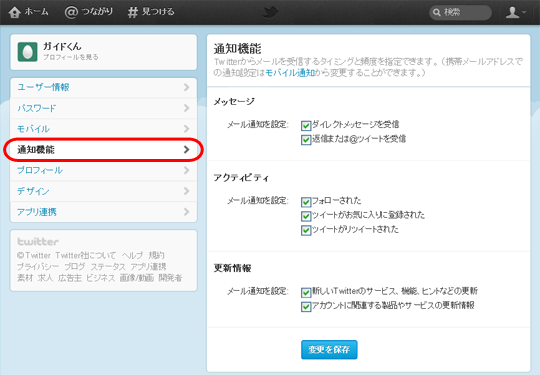Open the アプリ連携 footer link
The width and height of the screenshot is (540, 375).
[148, 267]
